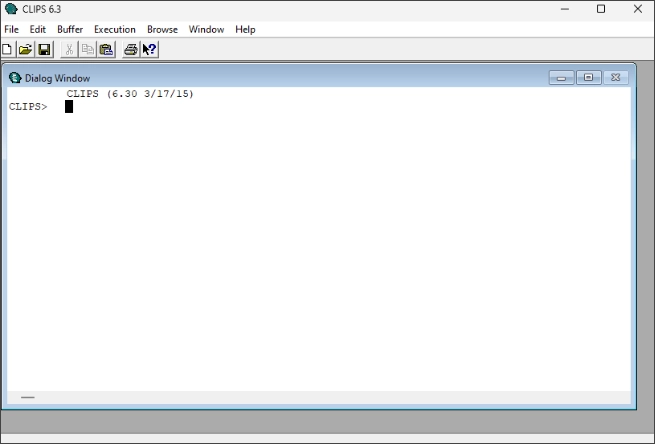Click the CLIPS application title bar icon

coord(11,9)
